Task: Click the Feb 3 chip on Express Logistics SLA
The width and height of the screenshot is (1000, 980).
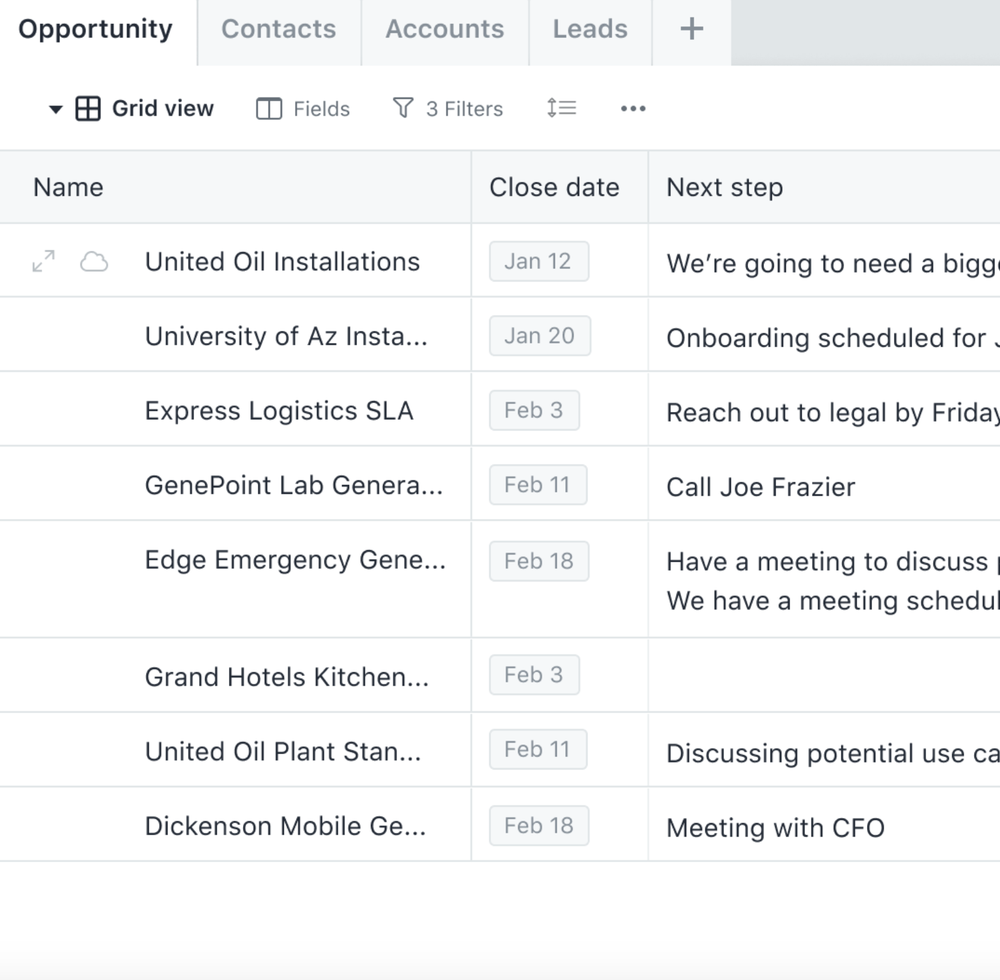Action: click(534, 410)
